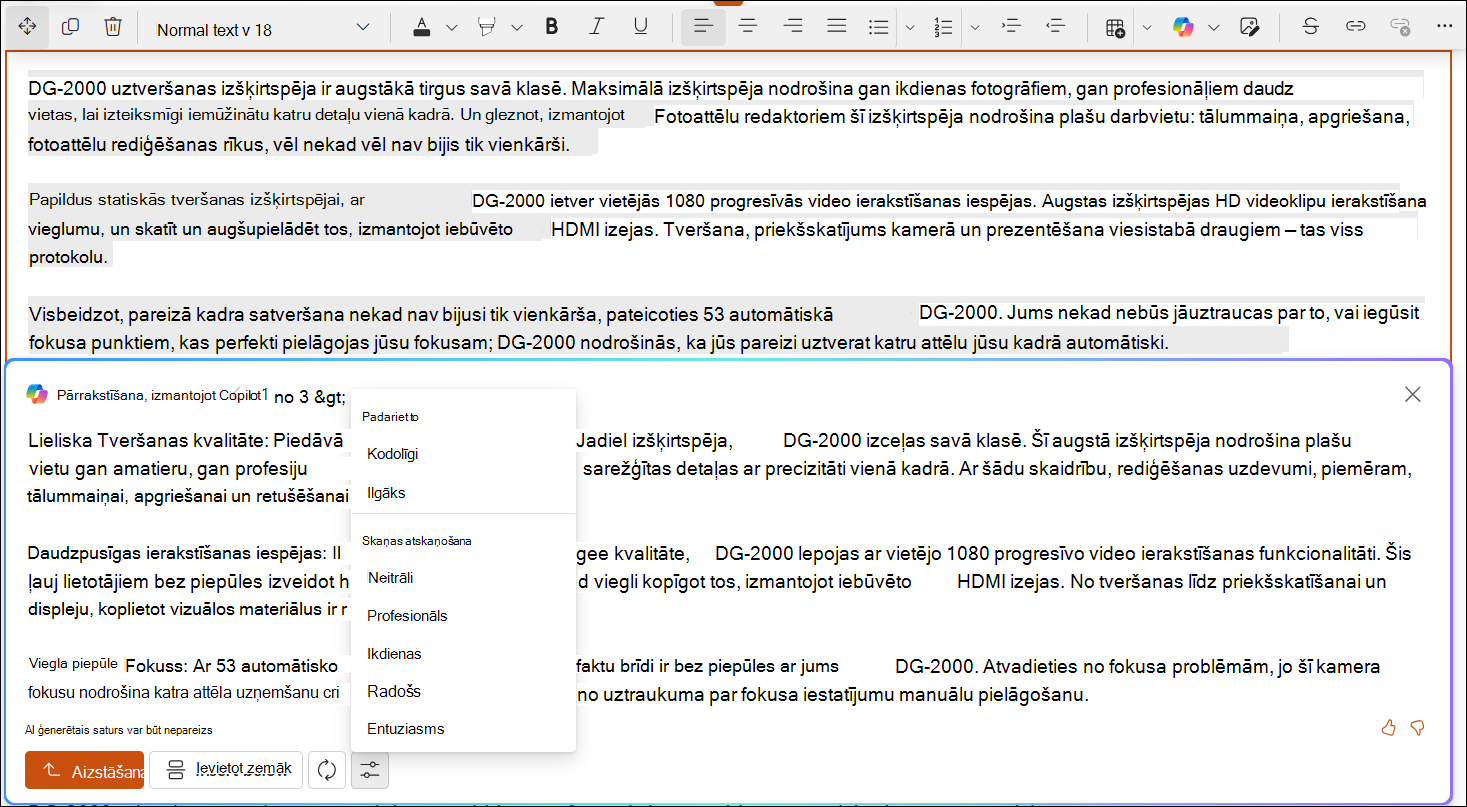Align text to the left
Screen dimensions: 1467x807
click(x=703, y=27)
